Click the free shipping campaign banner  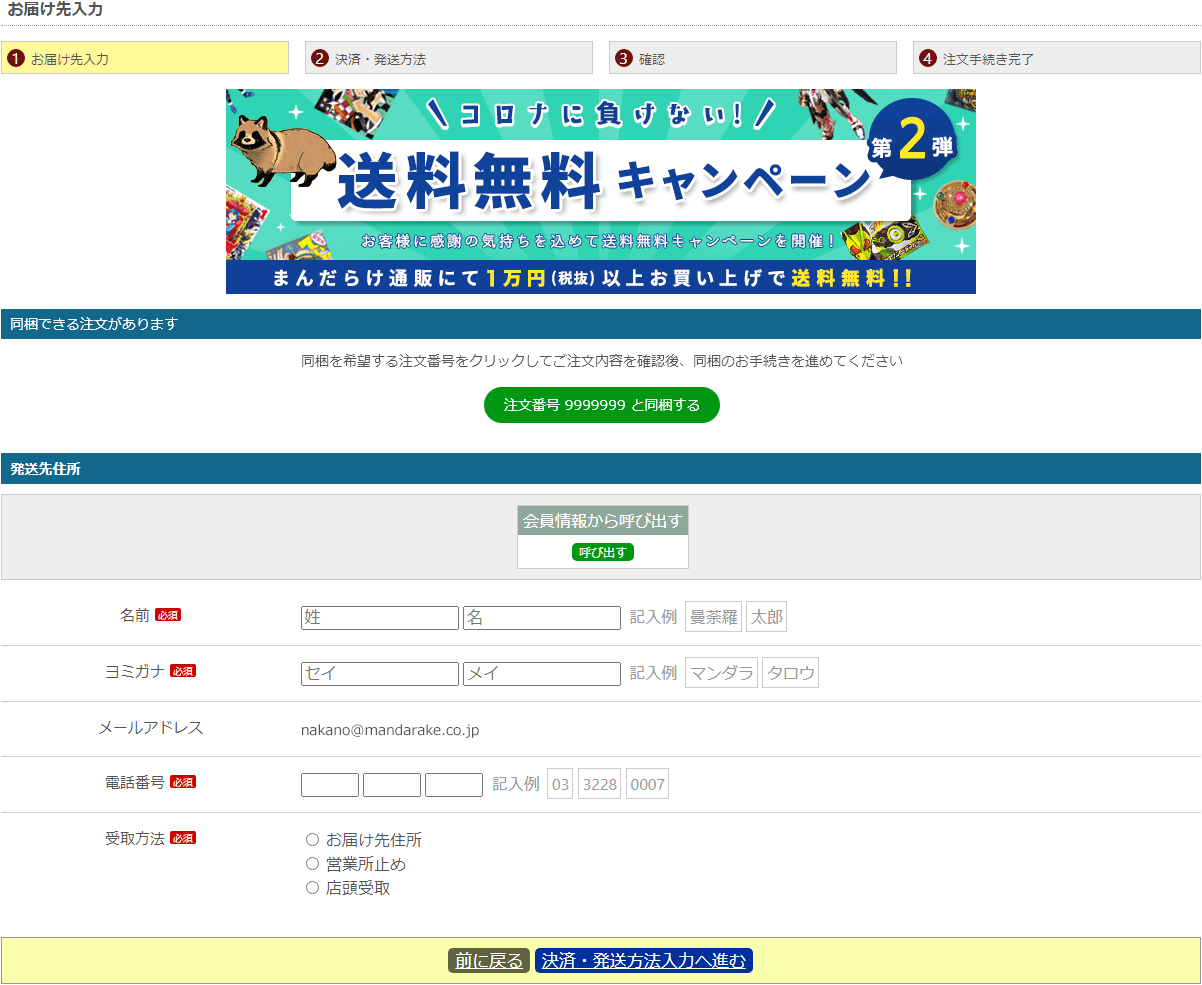600,191
